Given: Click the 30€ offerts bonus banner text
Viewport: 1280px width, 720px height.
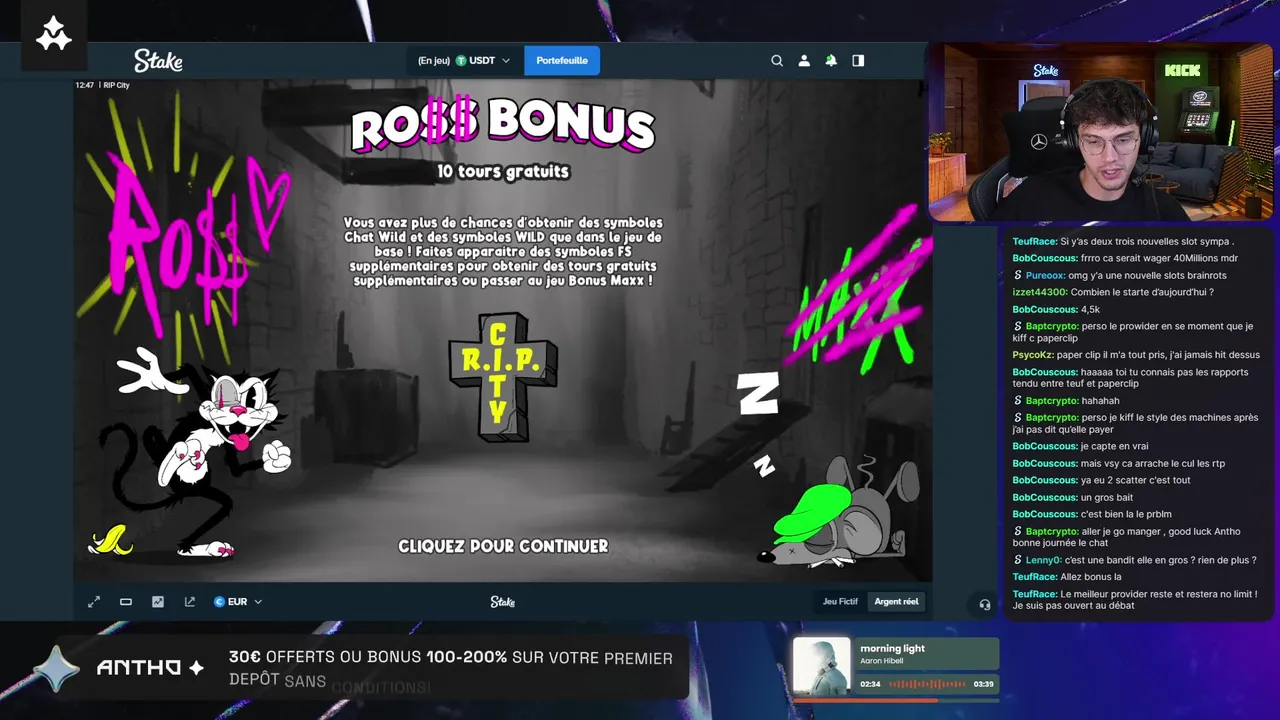Looking at the screenshot, I should tap(450, 668).
